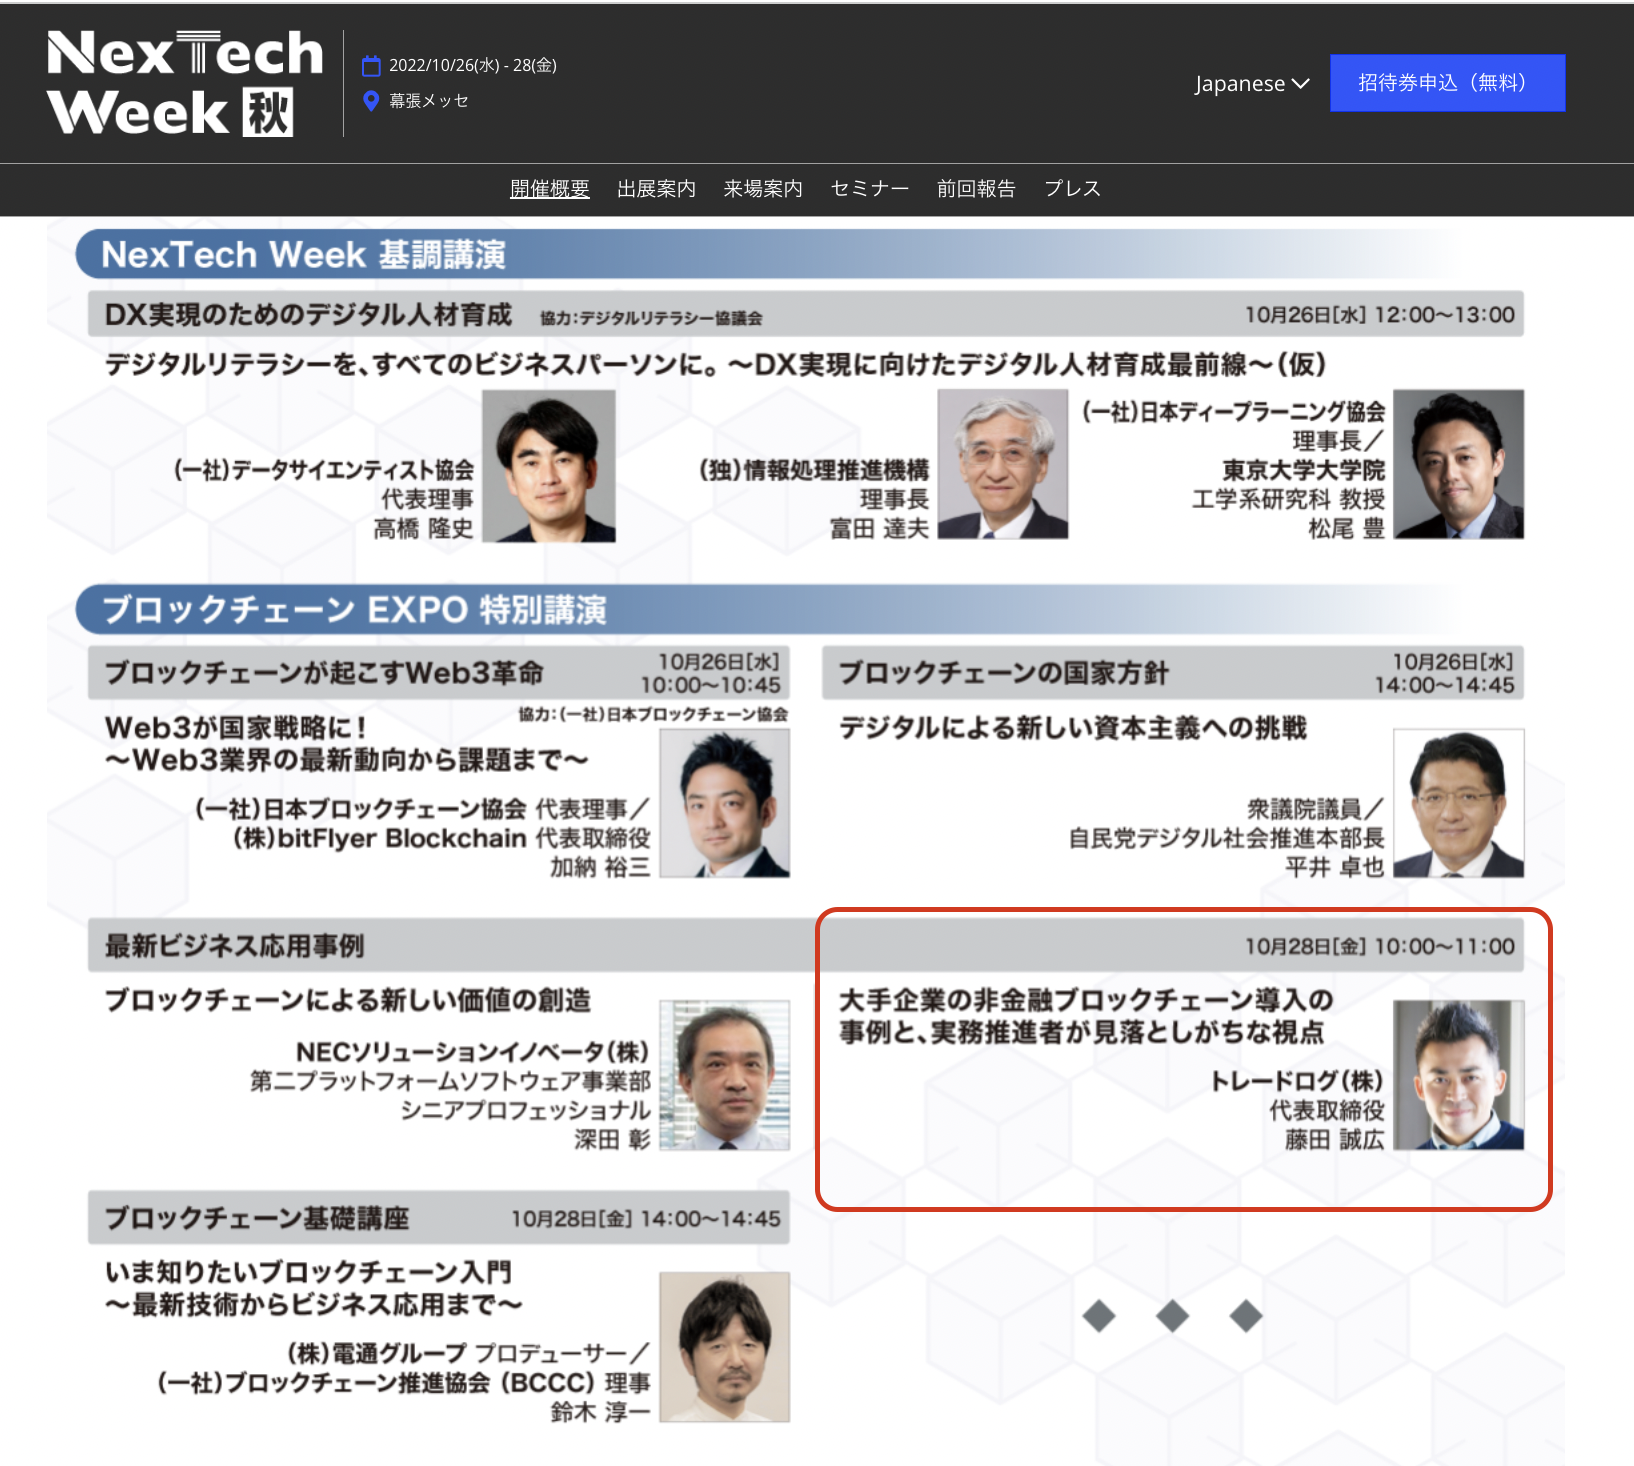Click the photo of 加納 裕三
Viewport: 1634px width, 1466px height.
coord(725,804)
